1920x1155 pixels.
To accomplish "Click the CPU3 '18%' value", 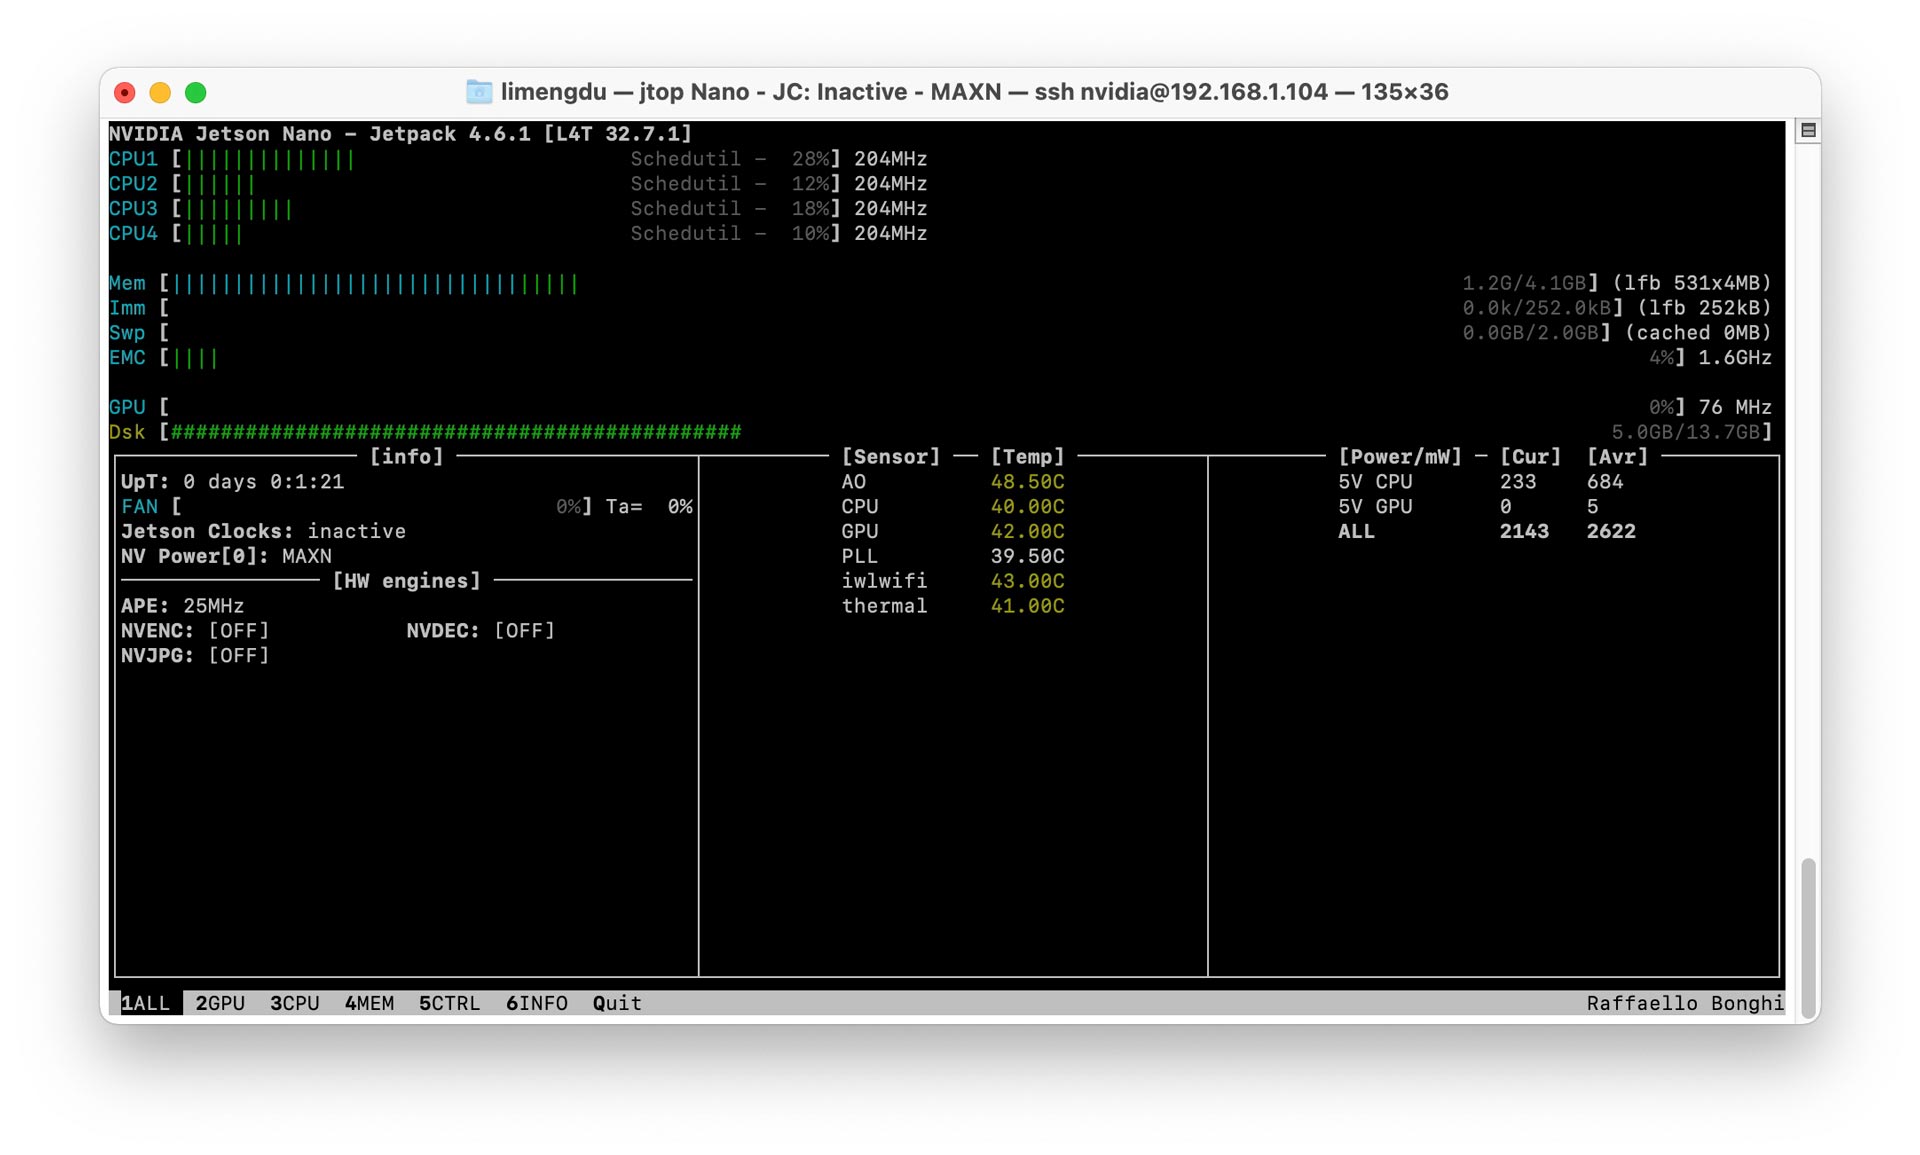I will coord(810,209).
